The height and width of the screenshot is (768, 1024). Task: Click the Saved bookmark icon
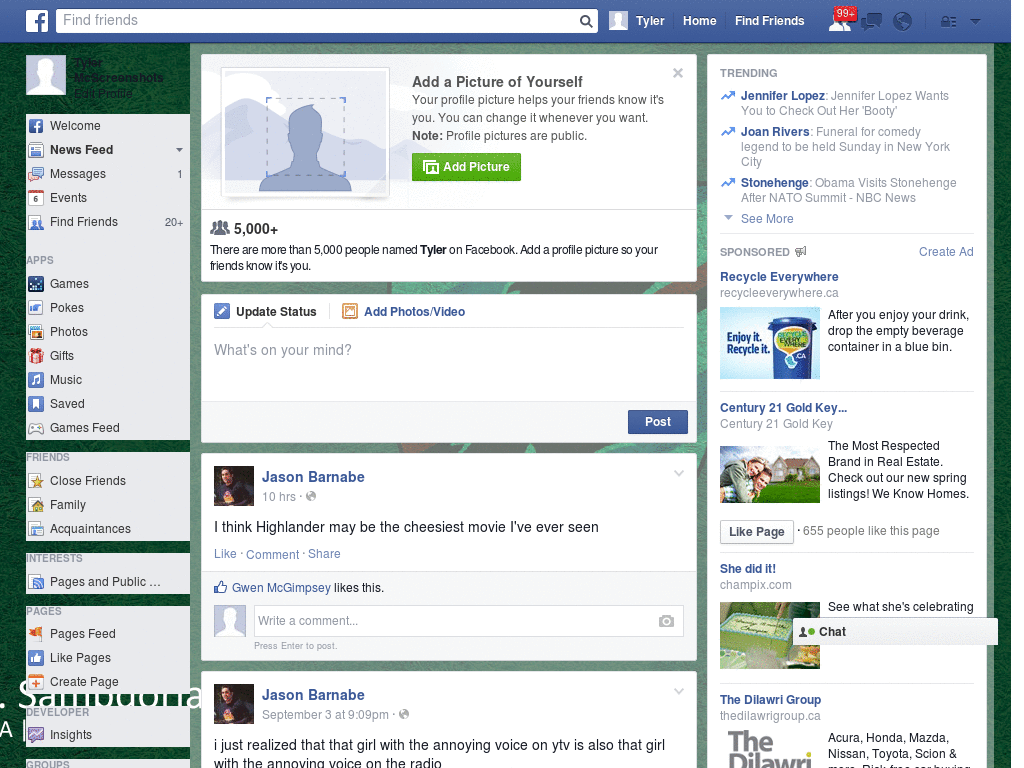36,404
